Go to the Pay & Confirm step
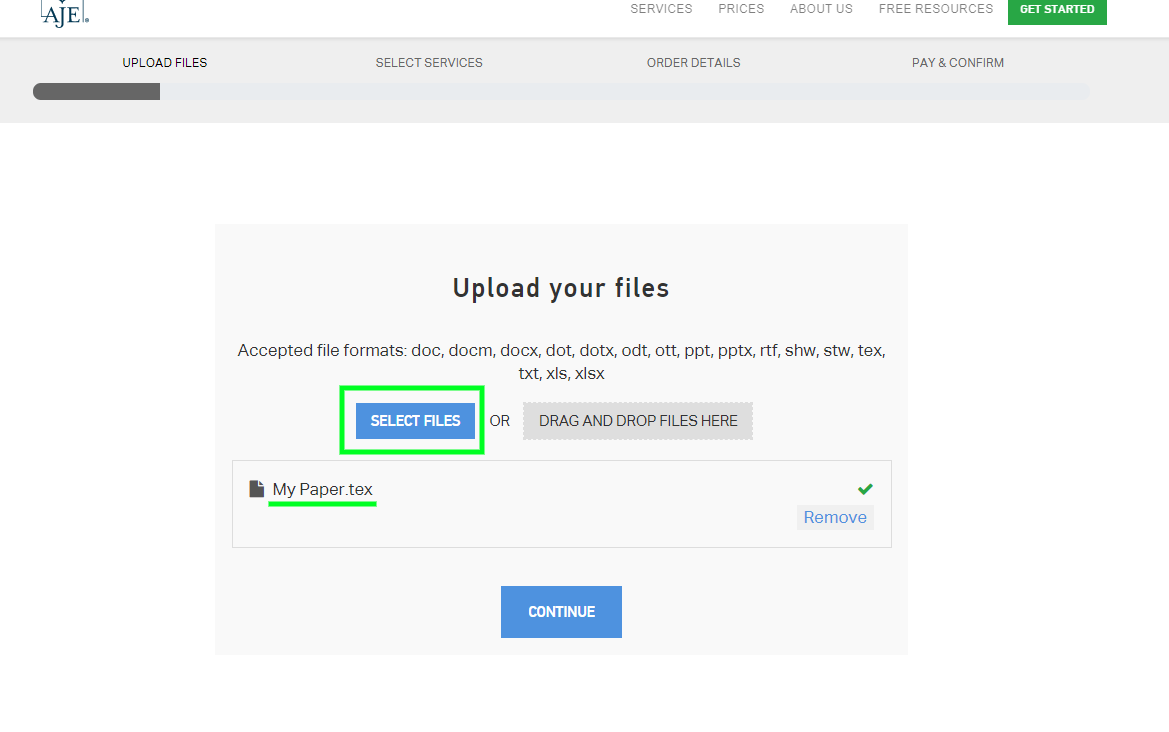 click(x=958, y=63)
